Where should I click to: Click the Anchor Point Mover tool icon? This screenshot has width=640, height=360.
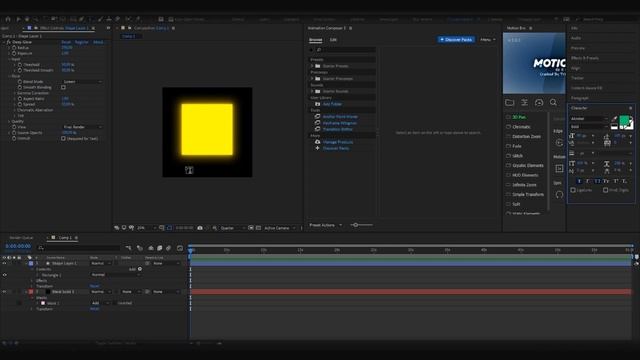[x=317, y=116]
